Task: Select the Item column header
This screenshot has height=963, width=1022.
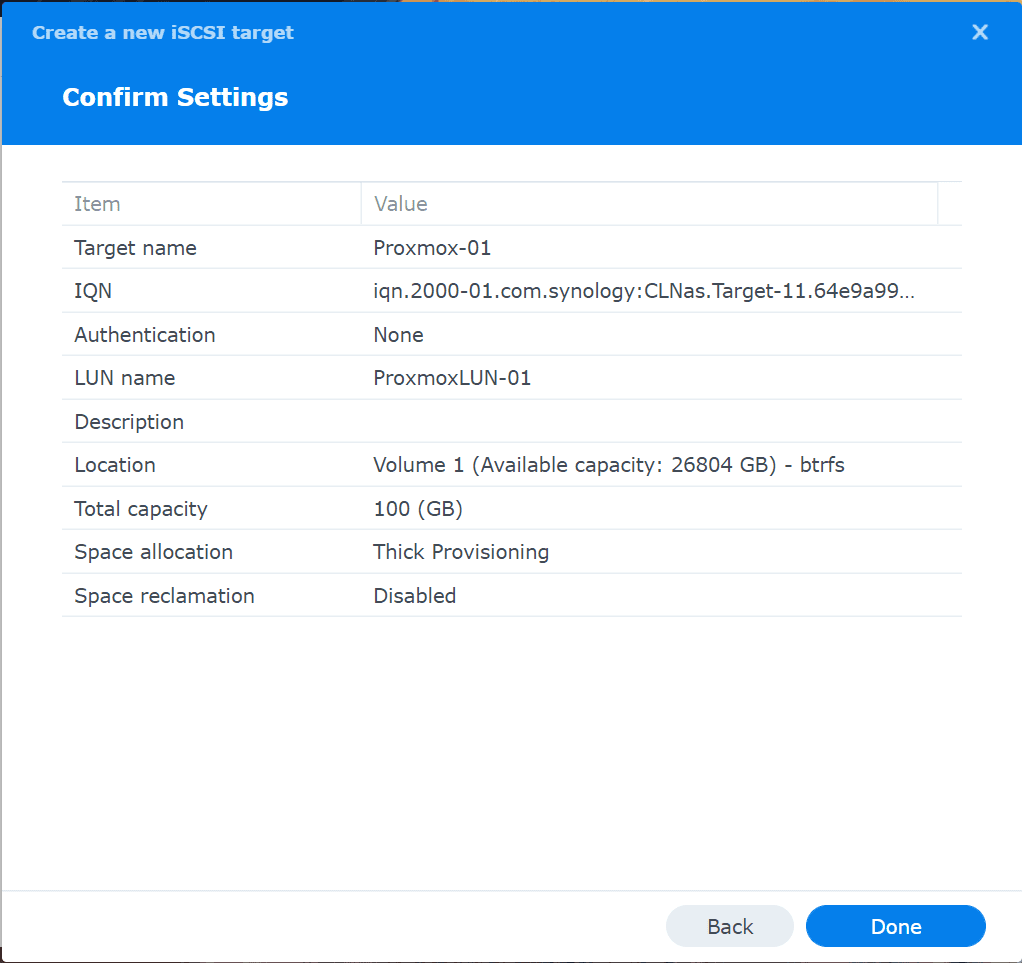Action: coord(97,203)
